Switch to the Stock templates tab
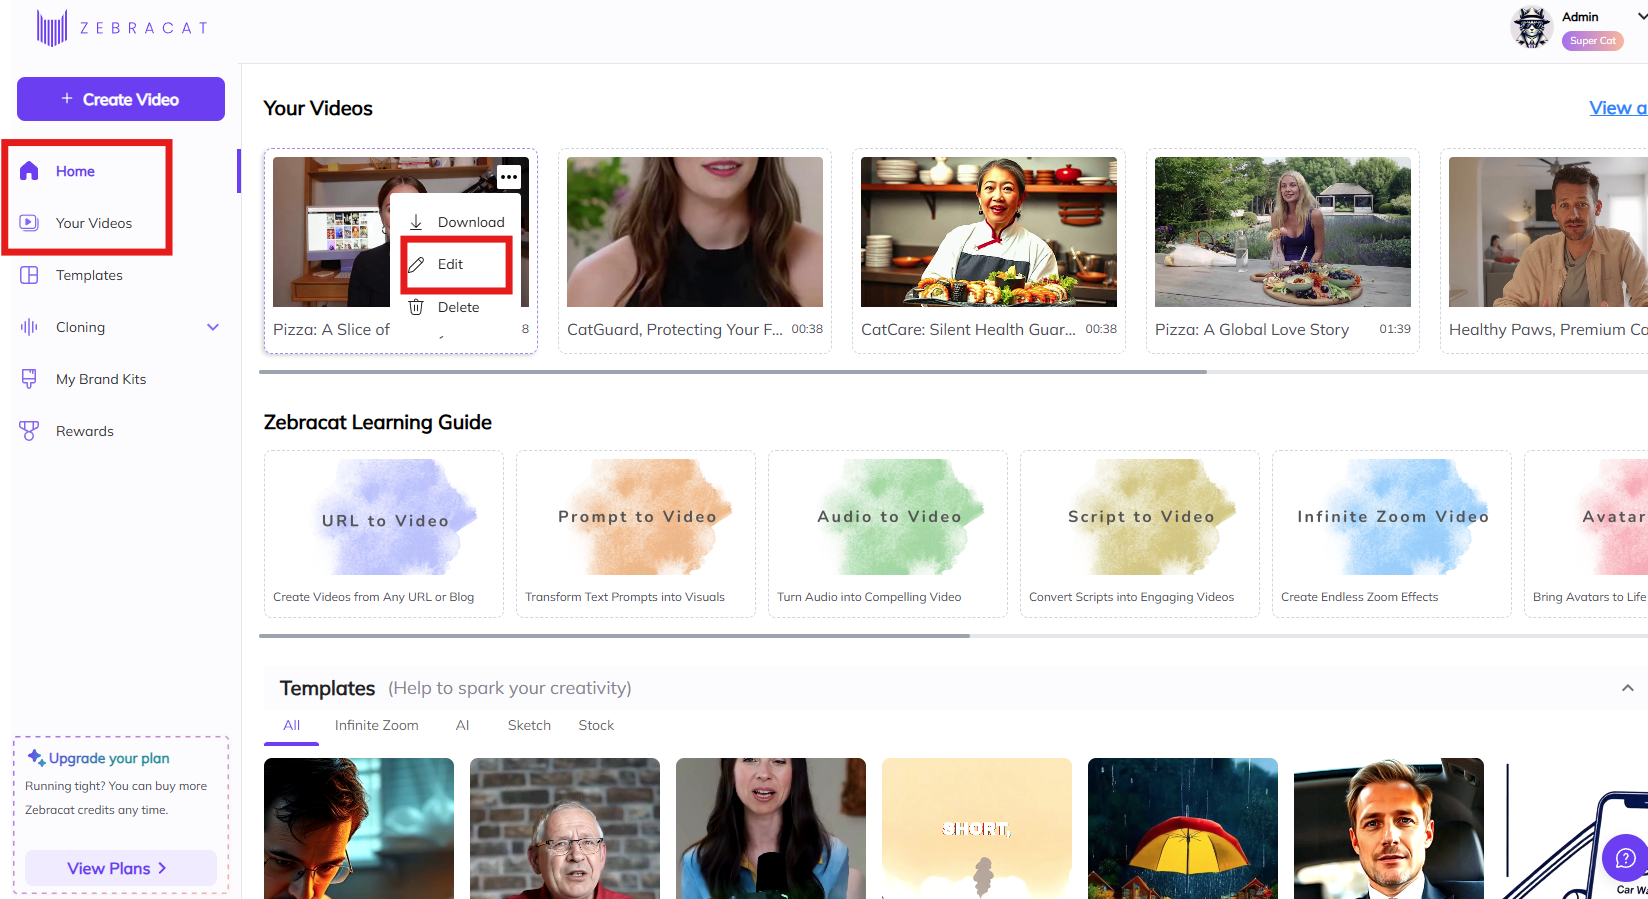The height and width of the screenshot is (899, 1648). tap(596, 725)
